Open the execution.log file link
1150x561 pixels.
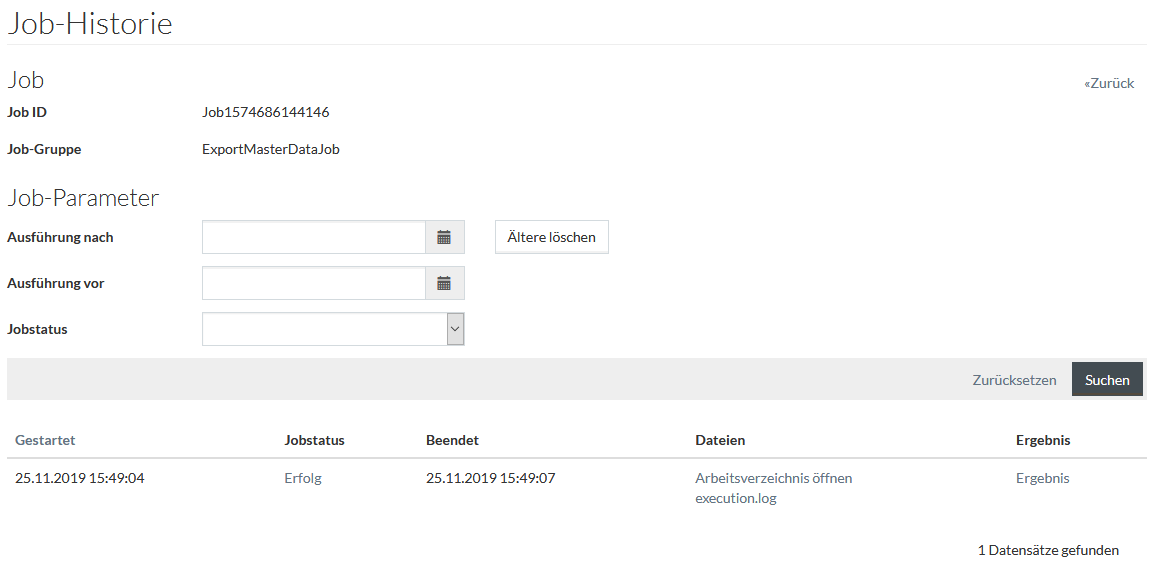coord(736,499)
